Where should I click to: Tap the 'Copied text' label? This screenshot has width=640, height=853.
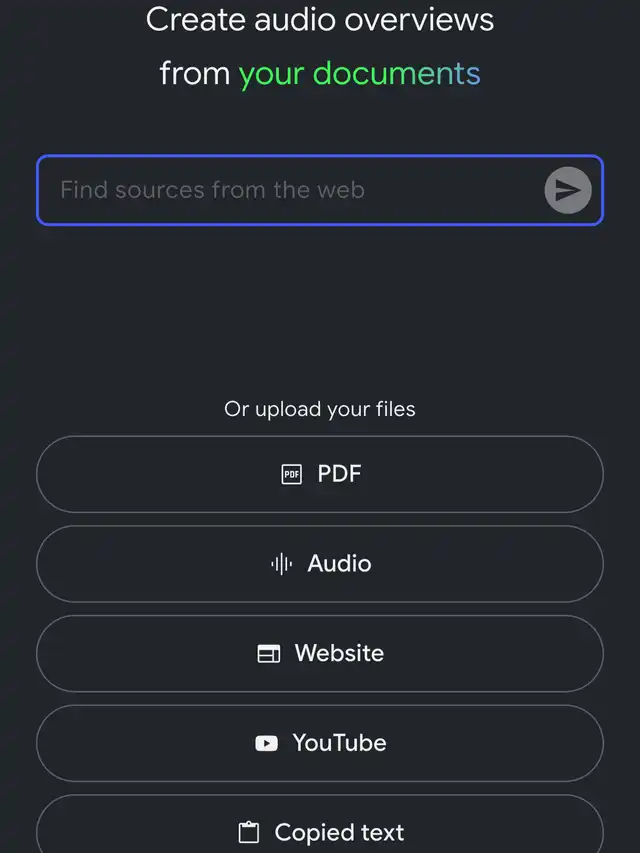coord(339,832)
